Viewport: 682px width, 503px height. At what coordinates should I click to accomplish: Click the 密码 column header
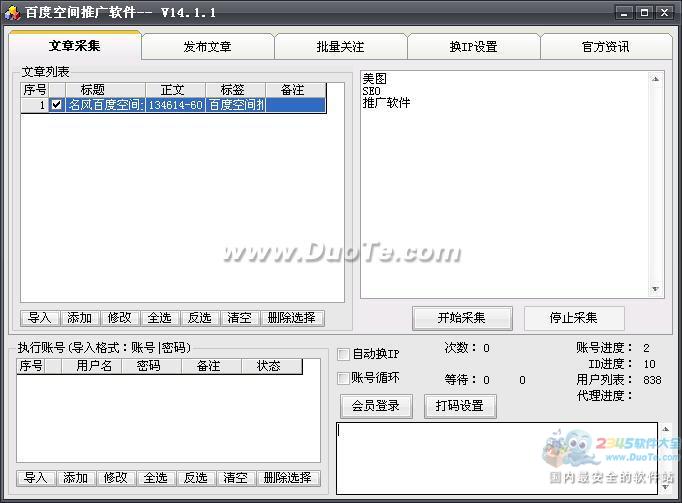pyautogui.click(x=151, y=366)
